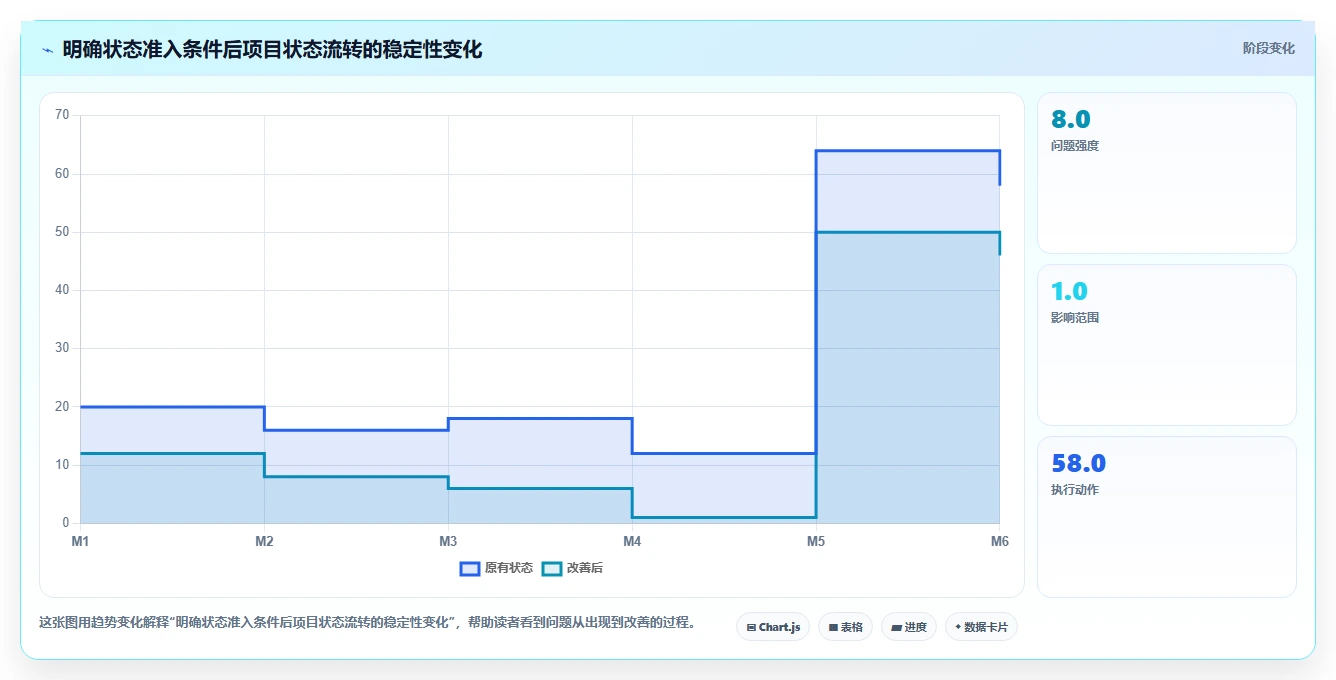Click the Chart.js tag button
Screen dimensions: 1336x680
773,627
